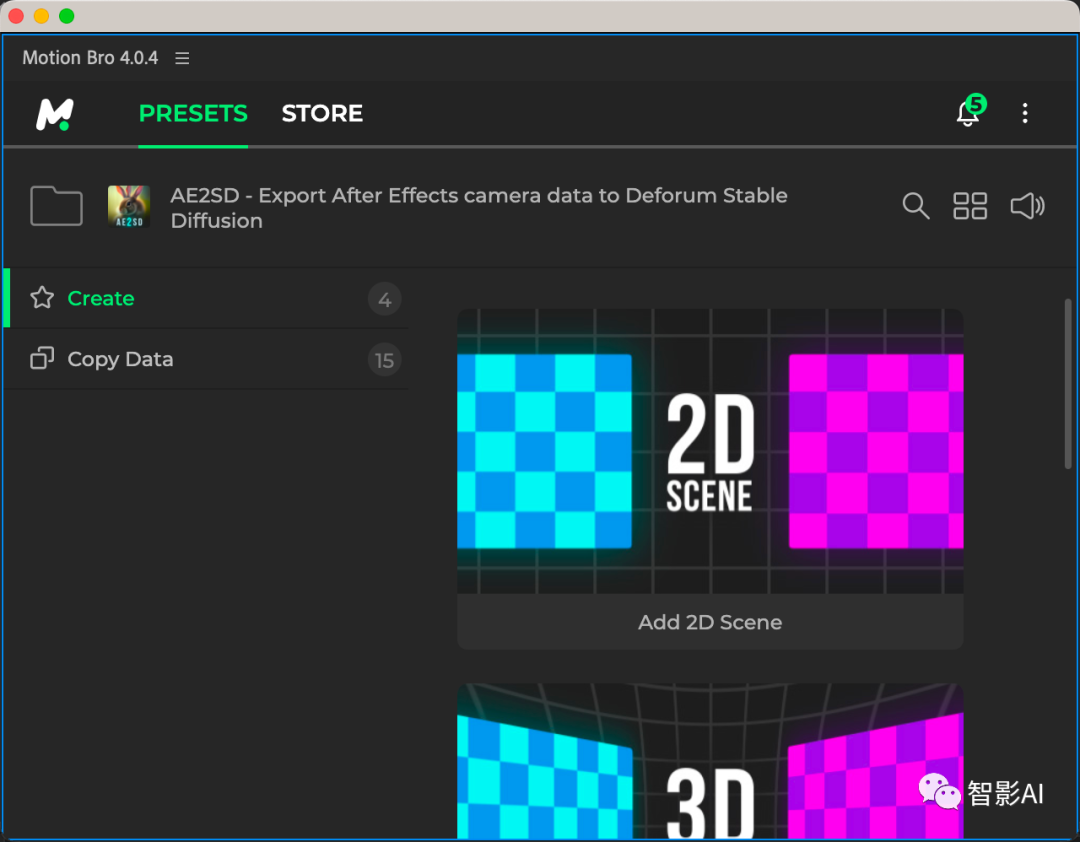Click the star icon beside Create
Screen dimensions: 1080x842
pos(42,298)
